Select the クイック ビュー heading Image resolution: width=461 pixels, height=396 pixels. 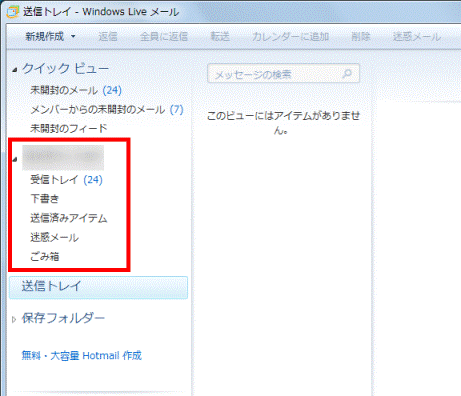coord(65,69)
